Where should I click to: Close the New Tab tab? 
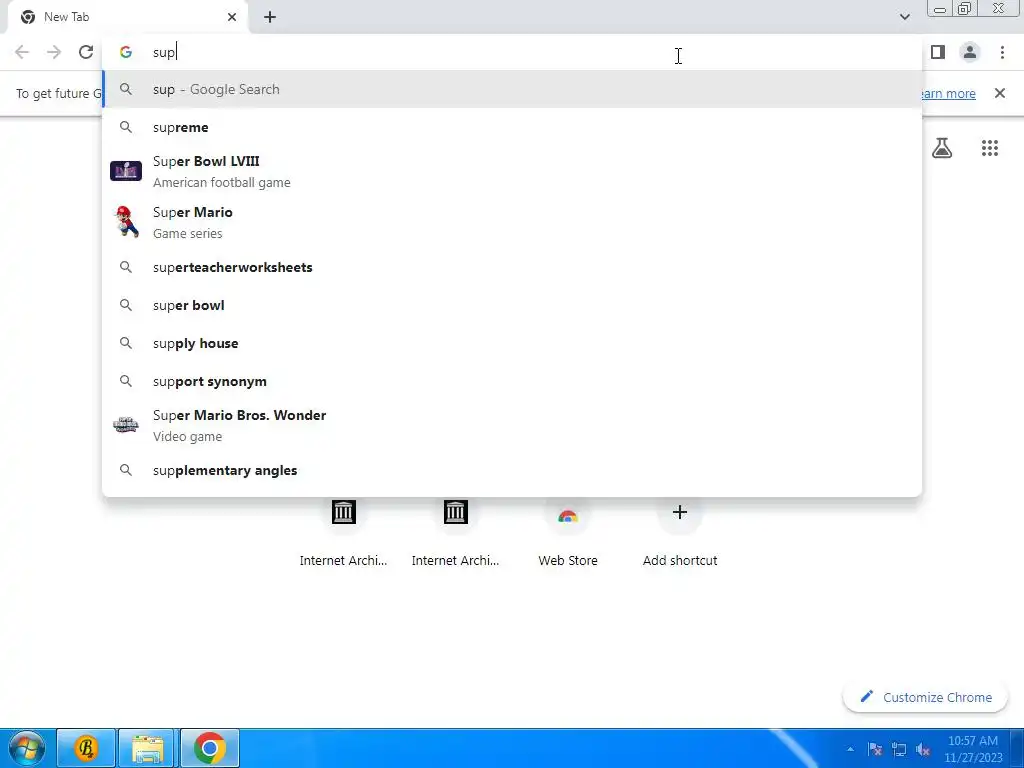tap(232, 17)
